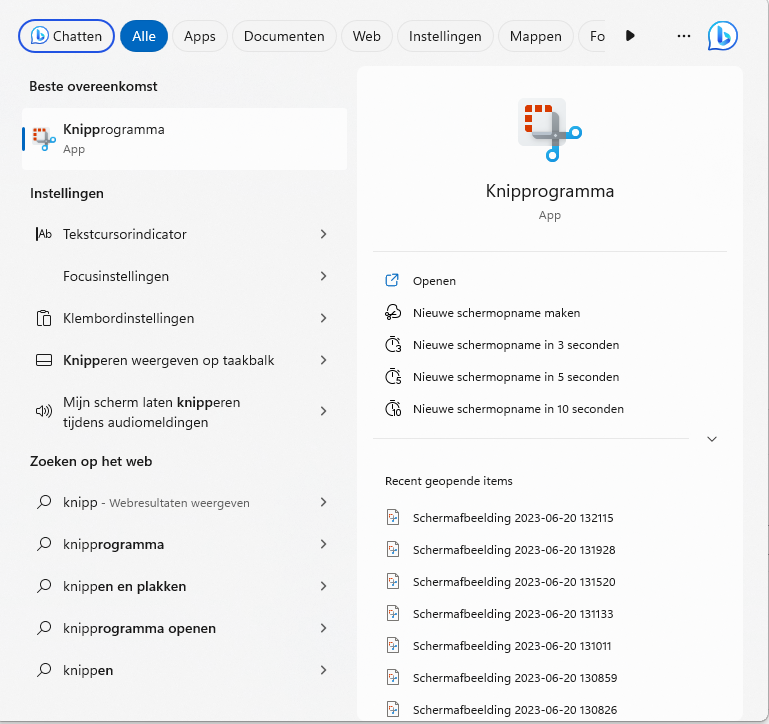The width and height of the screenshot is (769, 724).
Task: Switch to the Apps filter tab
Action: (200, 36)
